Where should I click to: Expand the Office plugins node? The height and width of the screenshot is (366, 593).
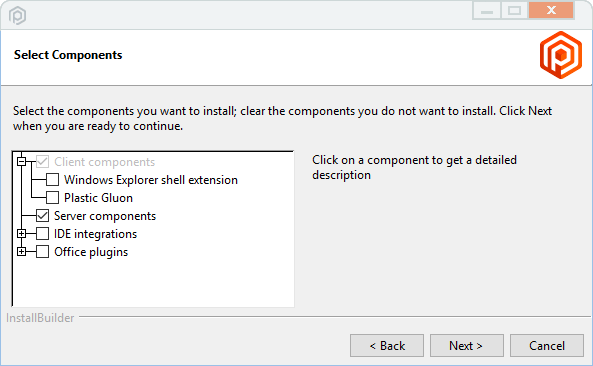coord(22,251)
